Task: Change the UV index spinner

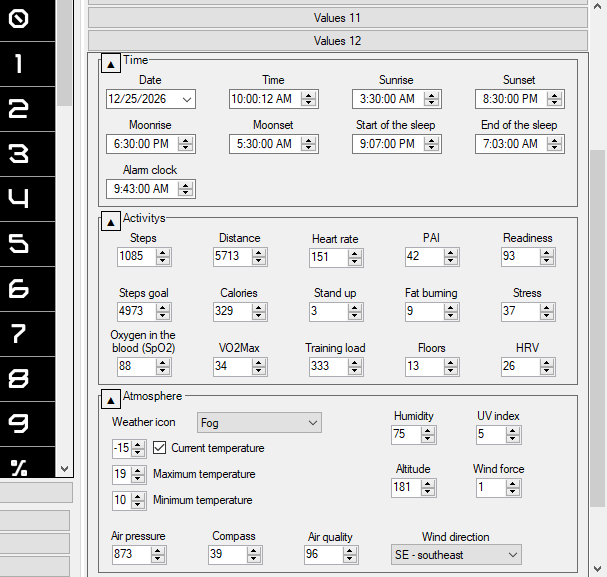Action: coord(513,435)
